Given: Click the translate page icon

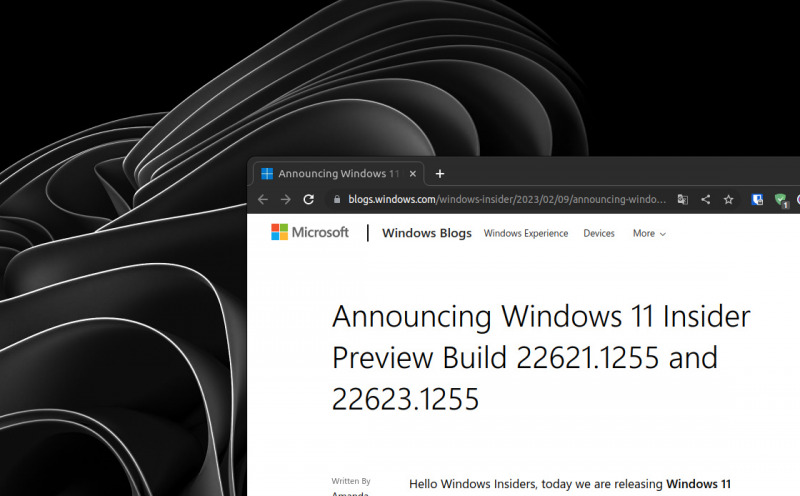Looking at the screenshot, I should (x=683, y=200).
